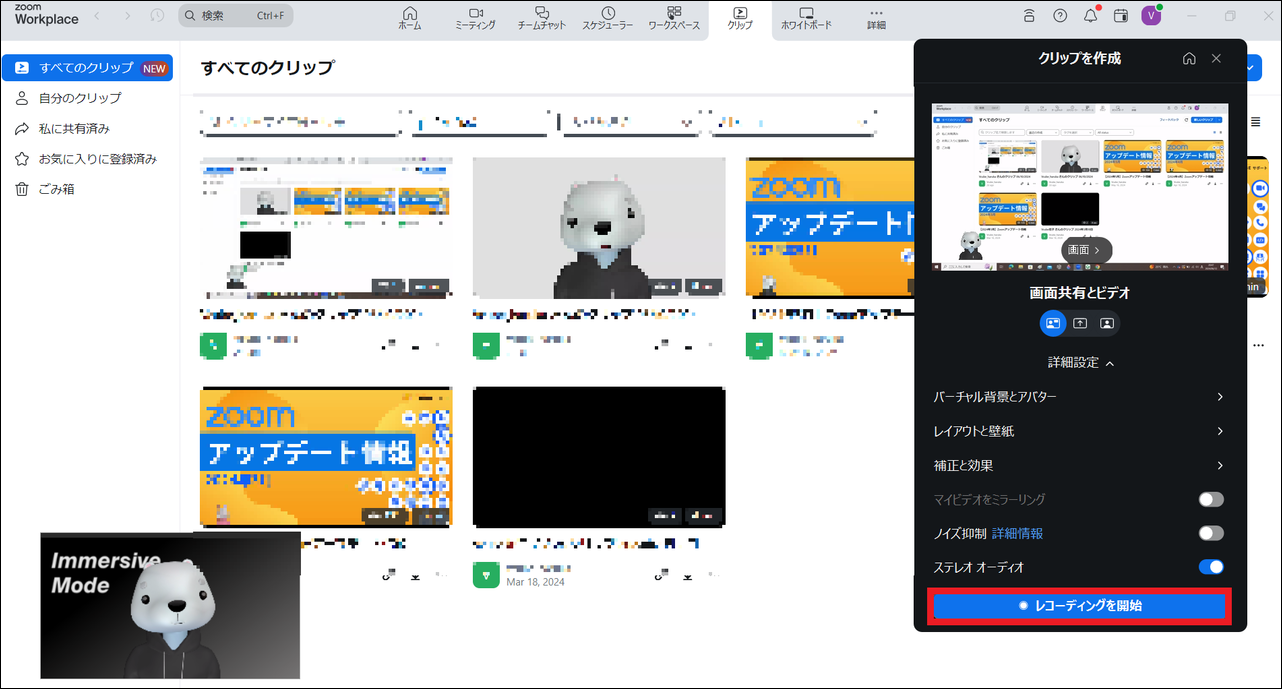Enable the ノイズ抑制 switch
This screenshot has height=689, width=1282.
click(x=1211, y=533)
